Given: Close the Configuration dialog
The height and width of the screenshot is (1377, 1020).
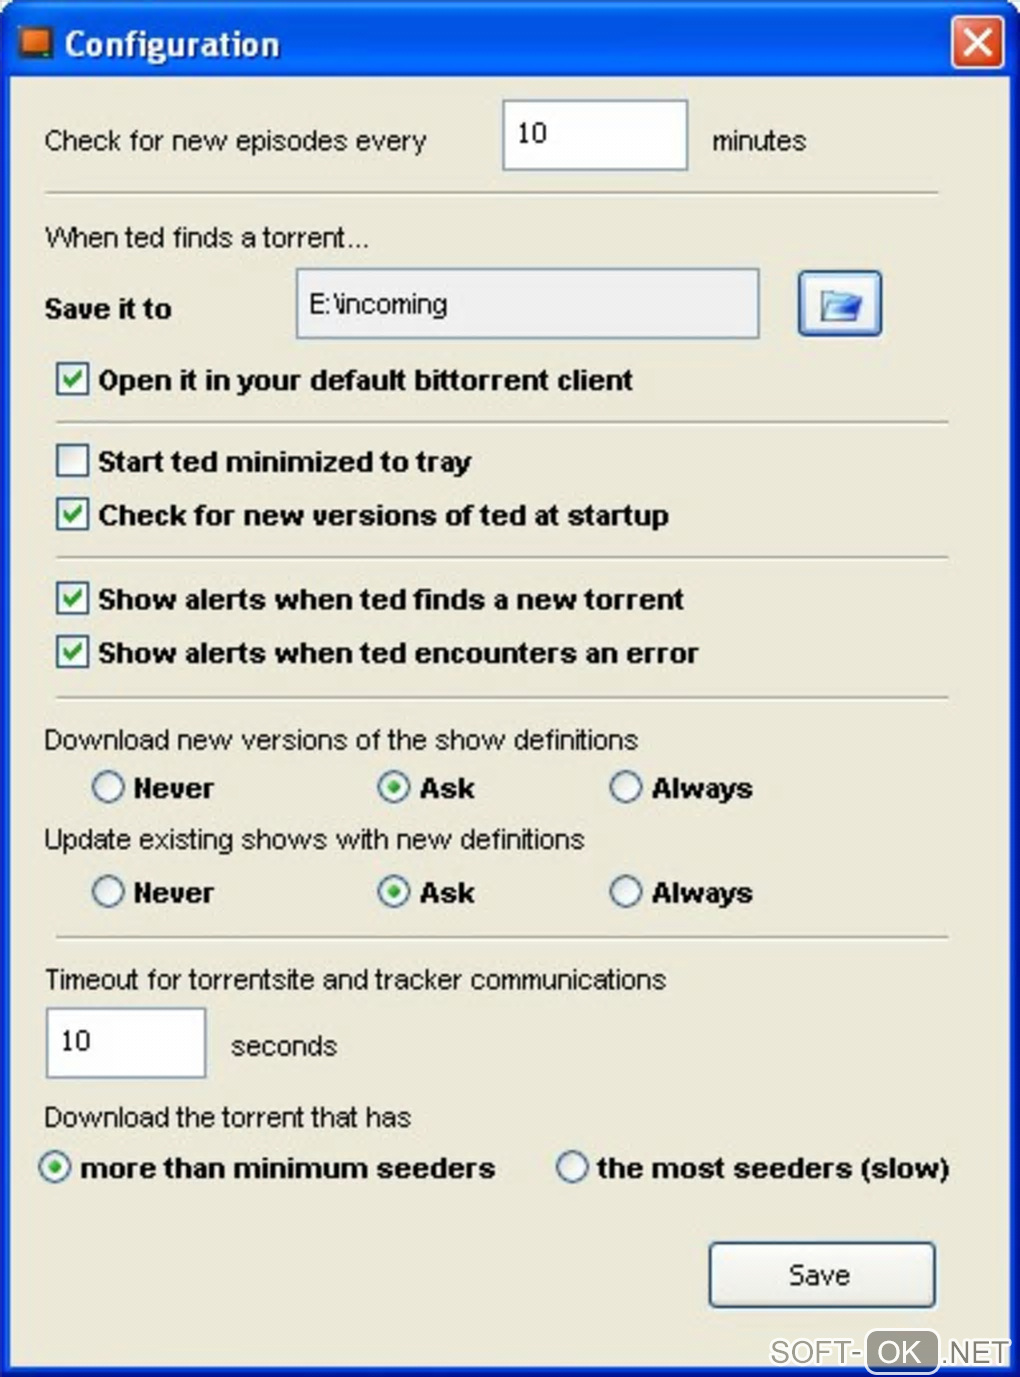Looking at the screenshot, I should click(977, 43).
